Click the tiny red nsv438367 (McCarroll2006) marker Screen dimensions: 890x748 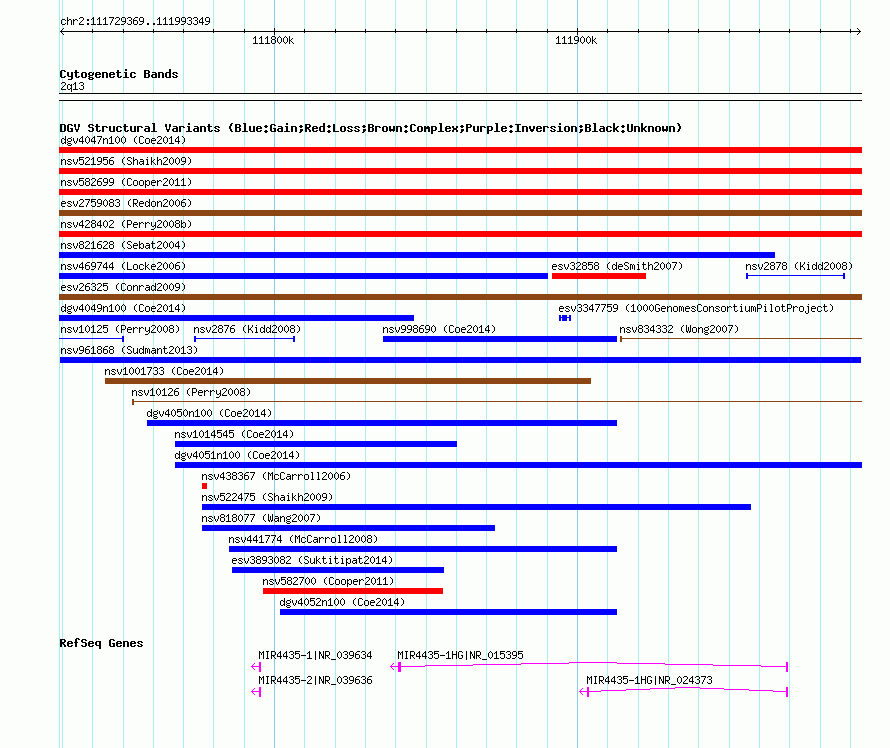pyautogui.click(x=204, y=486)
